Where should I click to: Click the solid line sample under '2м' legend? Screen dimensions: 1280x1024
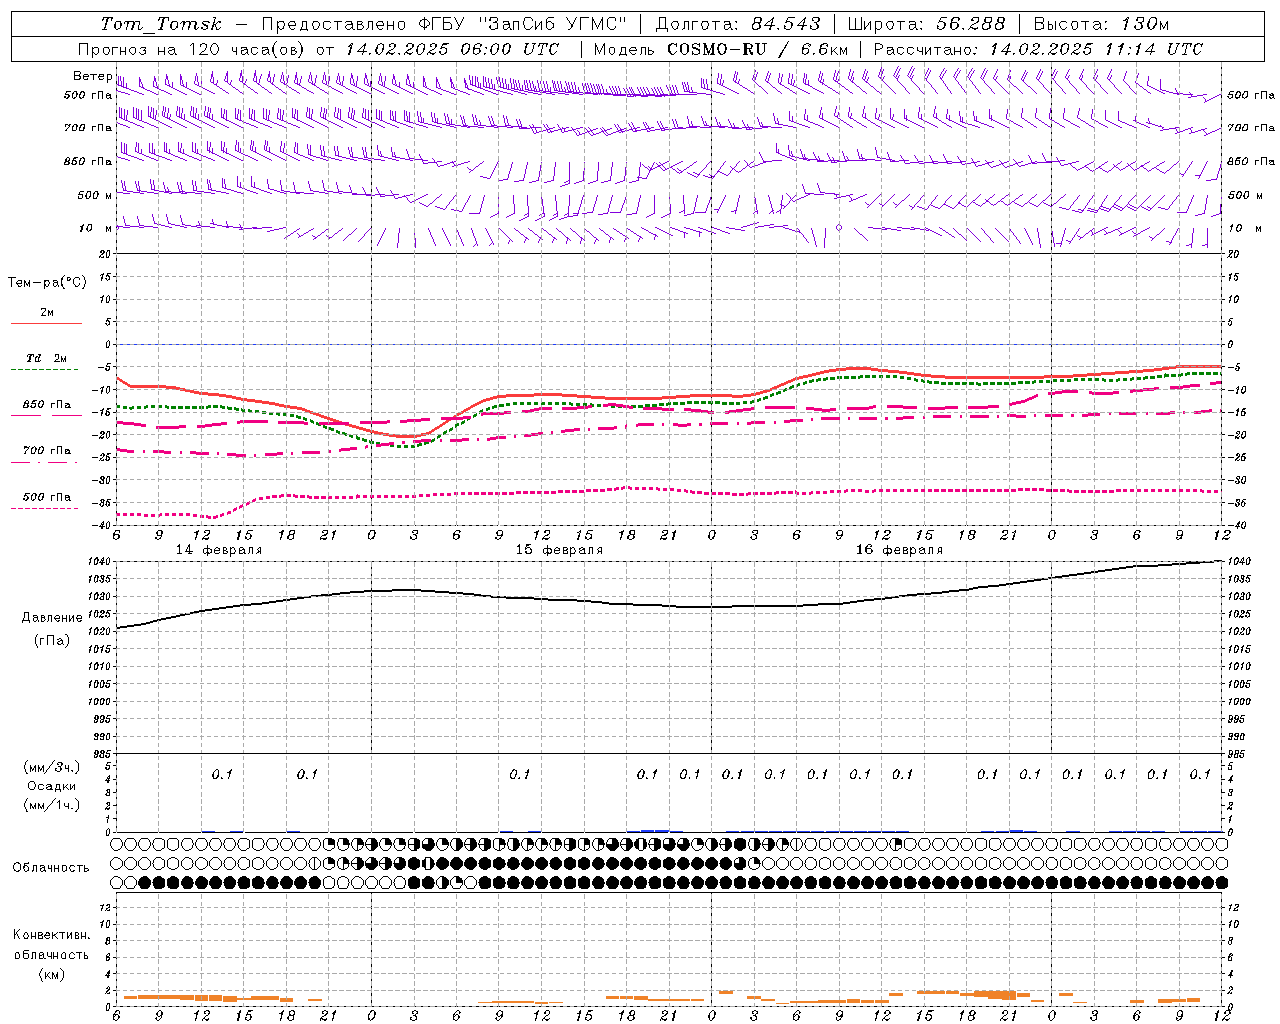tap(46, 323)
